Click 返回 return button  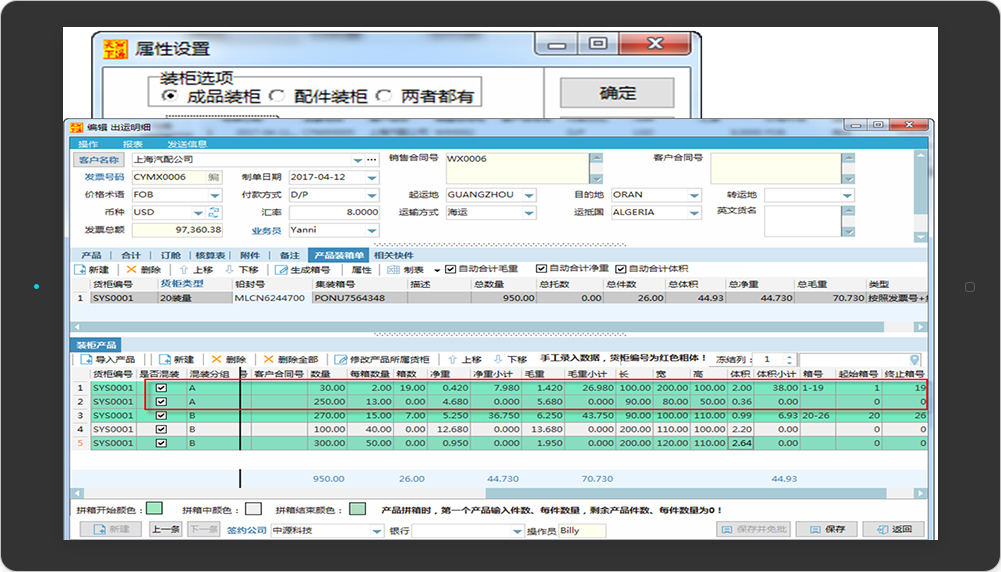(x=894, y=529)
